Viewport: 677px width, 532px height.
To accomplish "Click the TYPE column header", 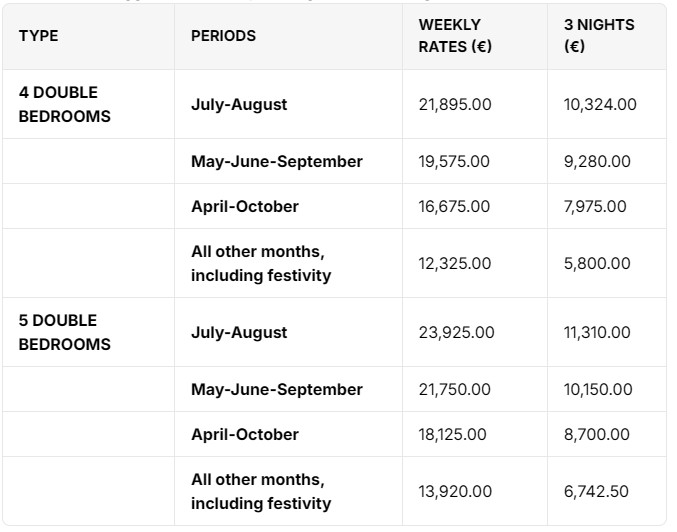I will tap(38, 36).
